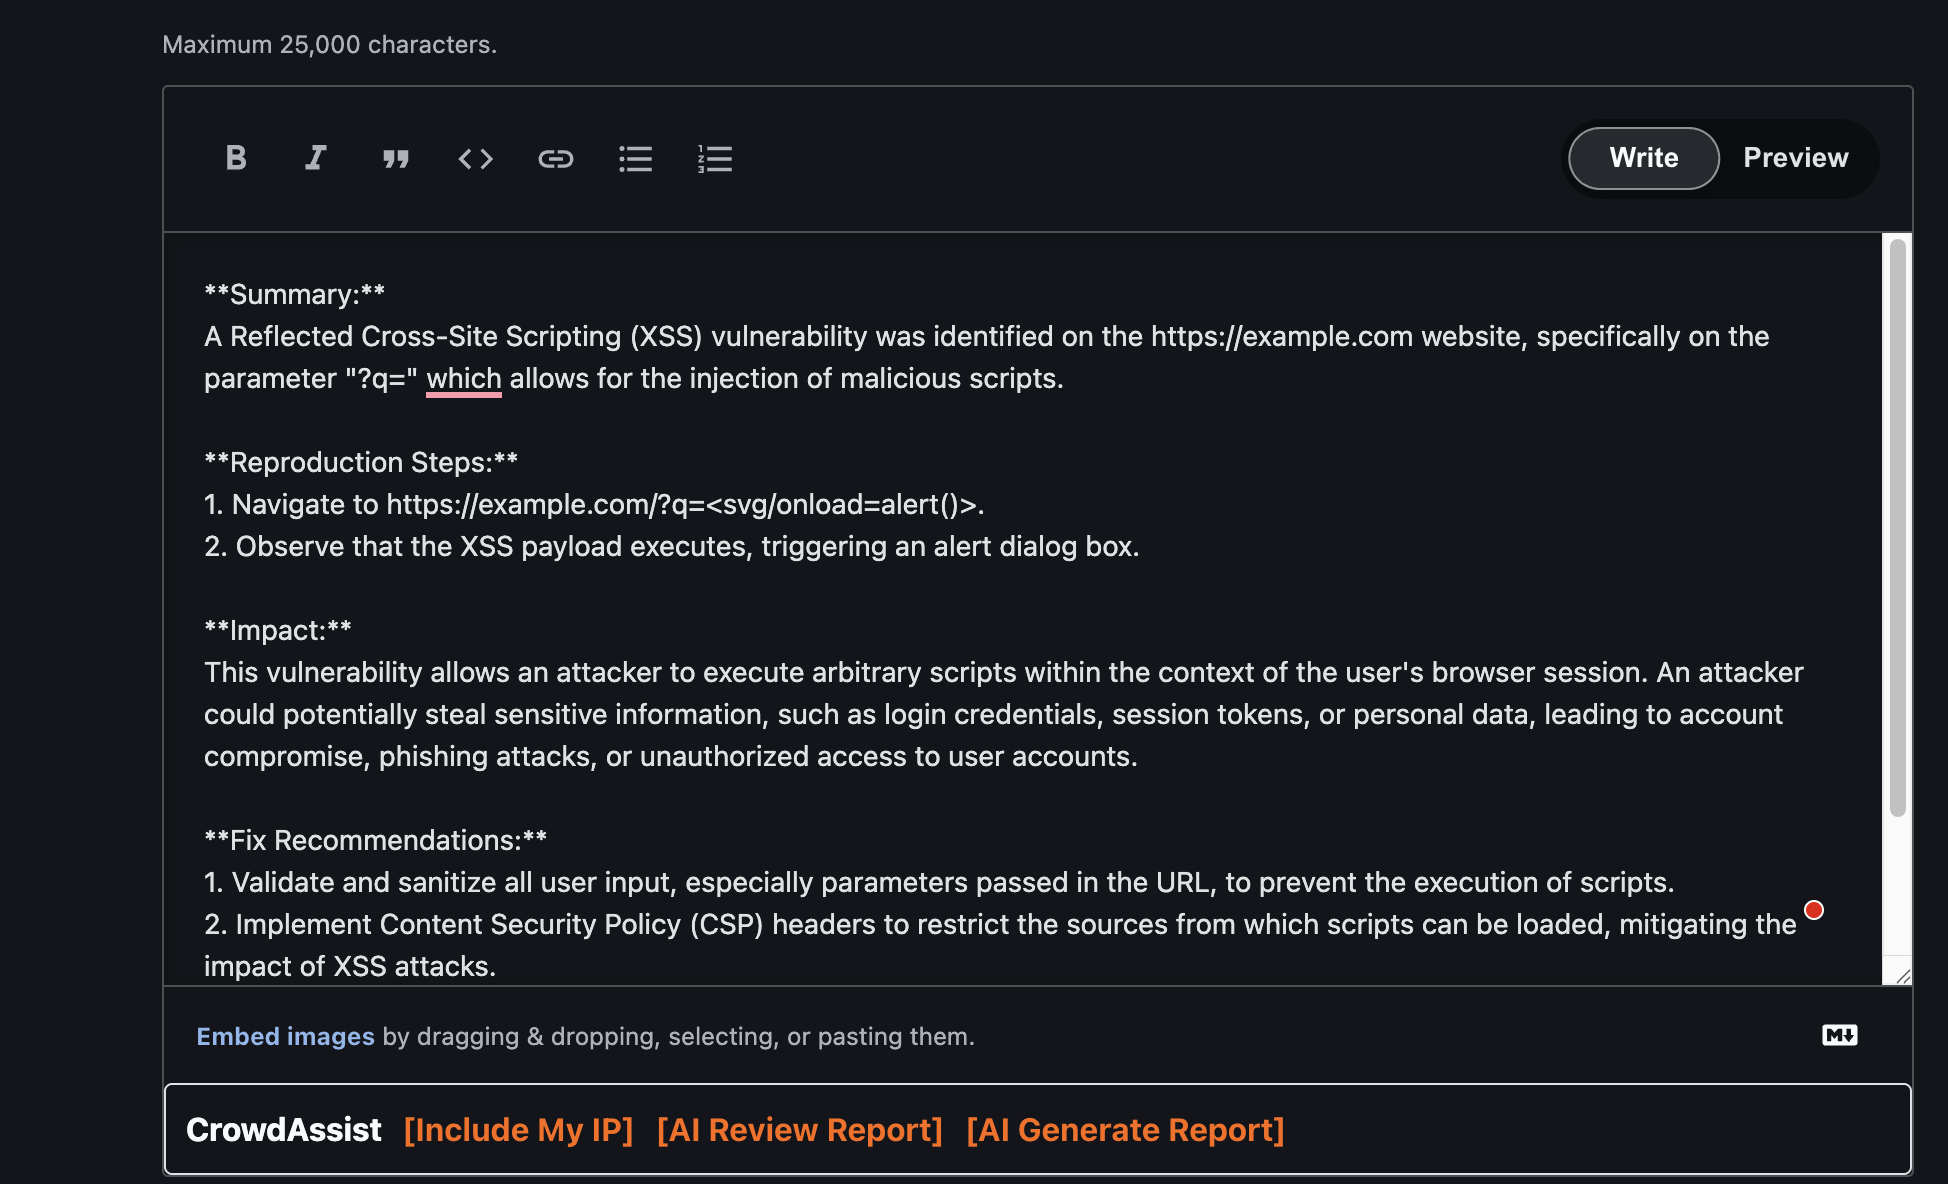Screen dimensions: 1948x1184
Task: Insert a blockquote using the quote icon
Action: point(396,159)
